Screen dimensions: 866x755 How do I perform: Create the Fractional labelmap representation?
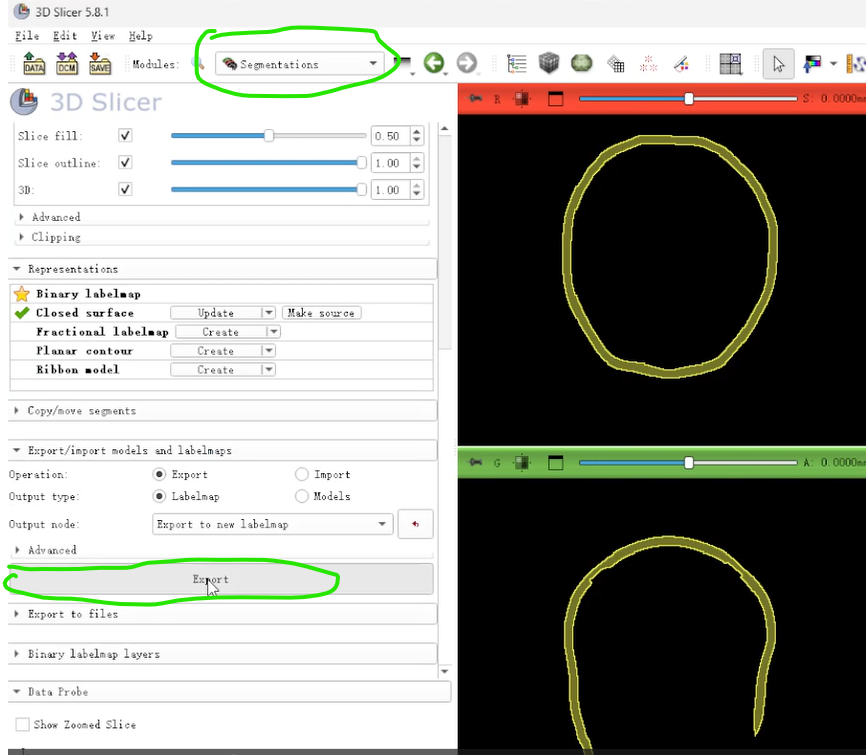tap(221, 331)
